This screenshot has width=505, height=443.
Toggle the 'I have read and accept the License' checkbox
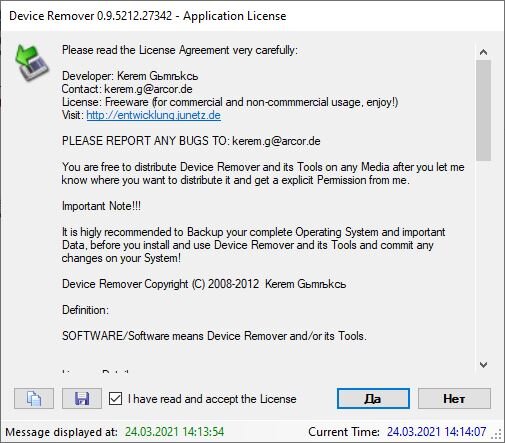click(115, 399)
